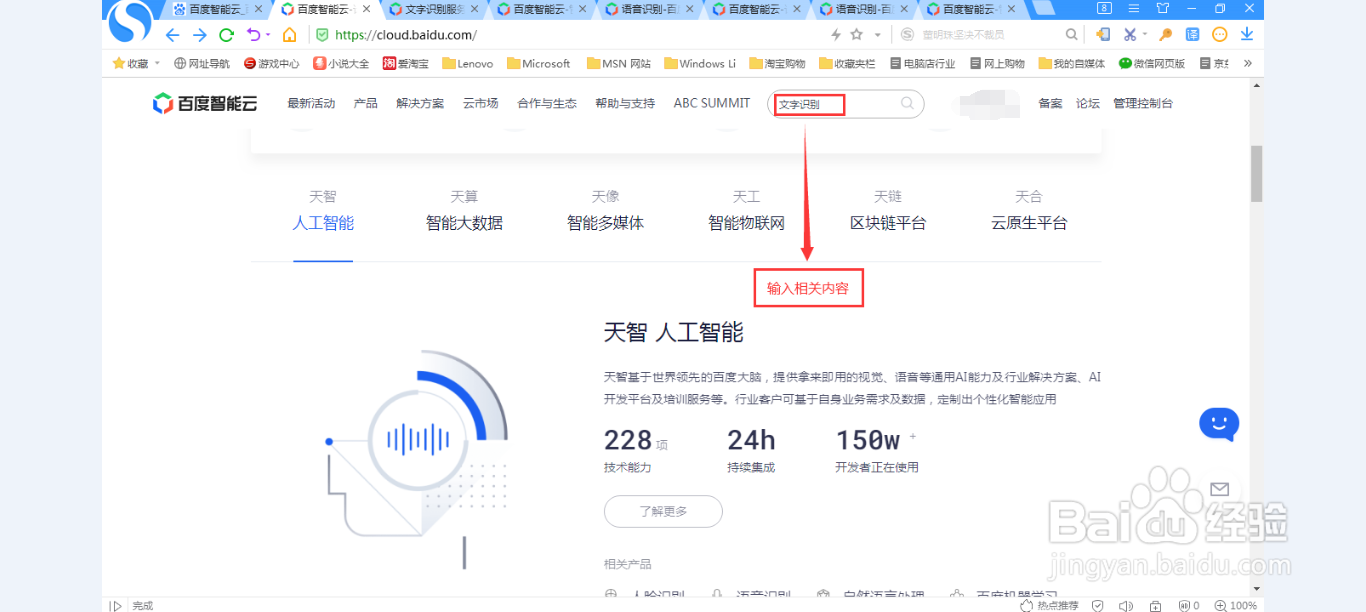Click the green security shield in address bar
The height and width of the screenshot is (612, 1366).
tap(322, 35)
